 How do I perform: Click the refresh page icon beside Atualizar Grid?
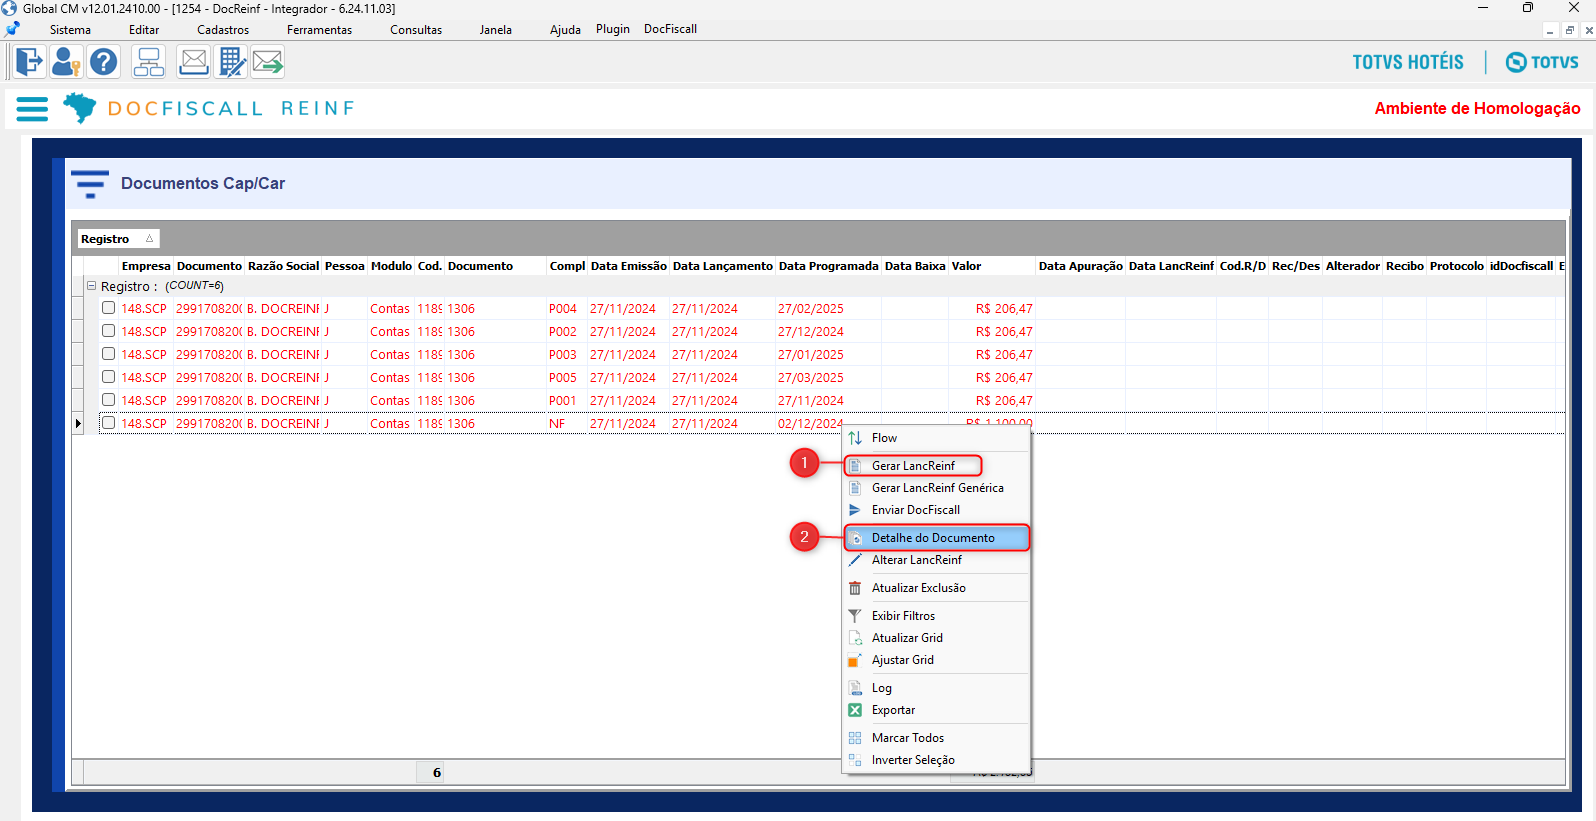[x=855, y=638]
